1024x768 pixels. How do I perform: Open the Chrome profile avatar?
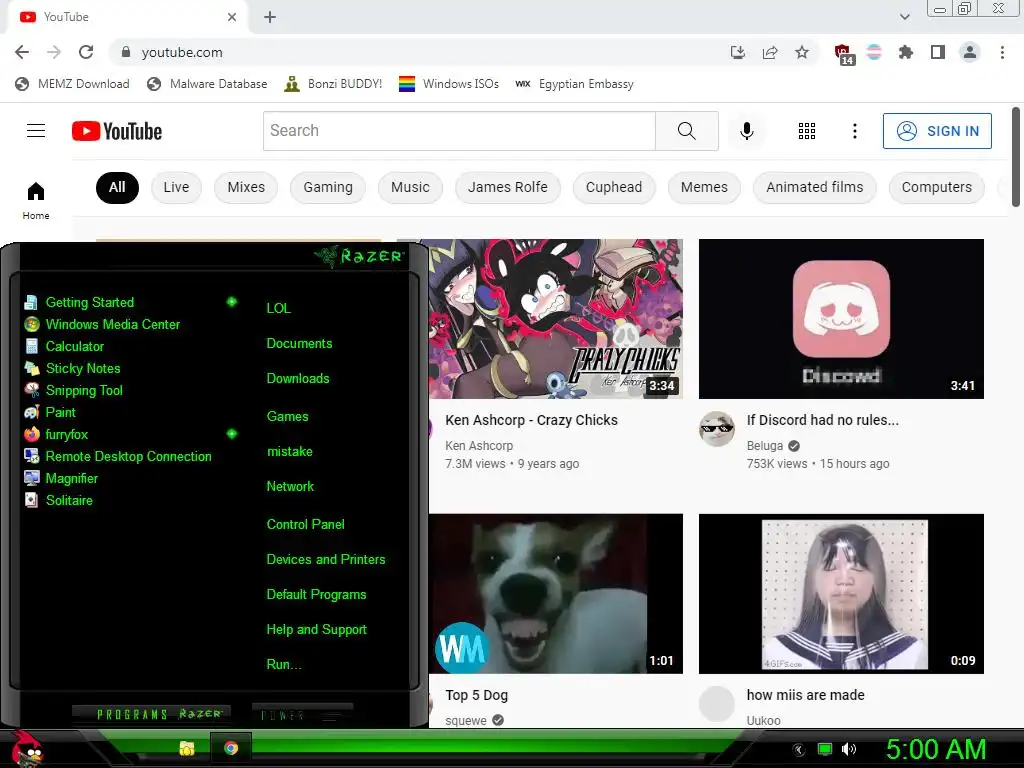click(970, 52)
